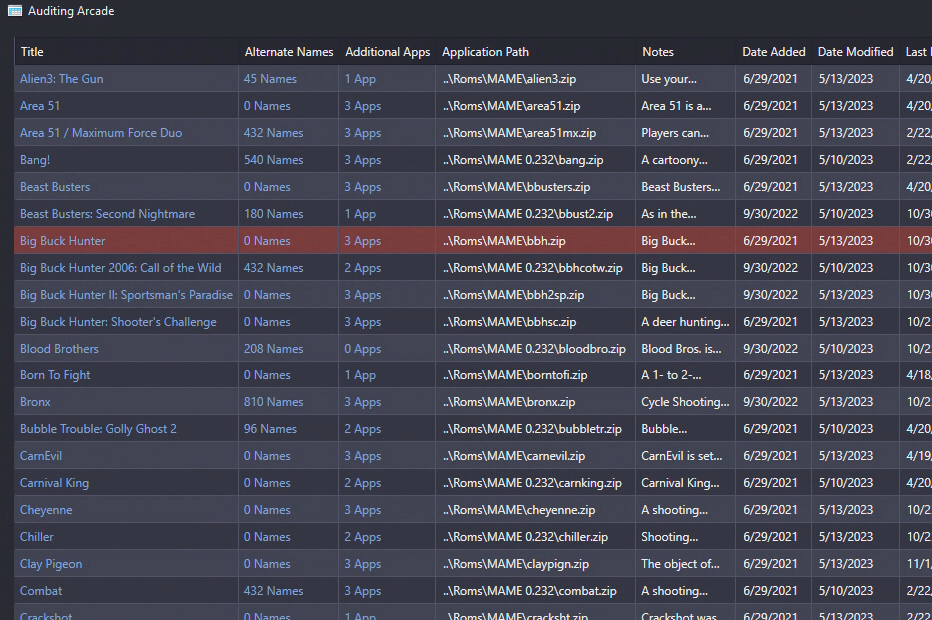Select the bloodbro.zip application path
This screenshot has width=932, height=620.
(x=534, y=349)
